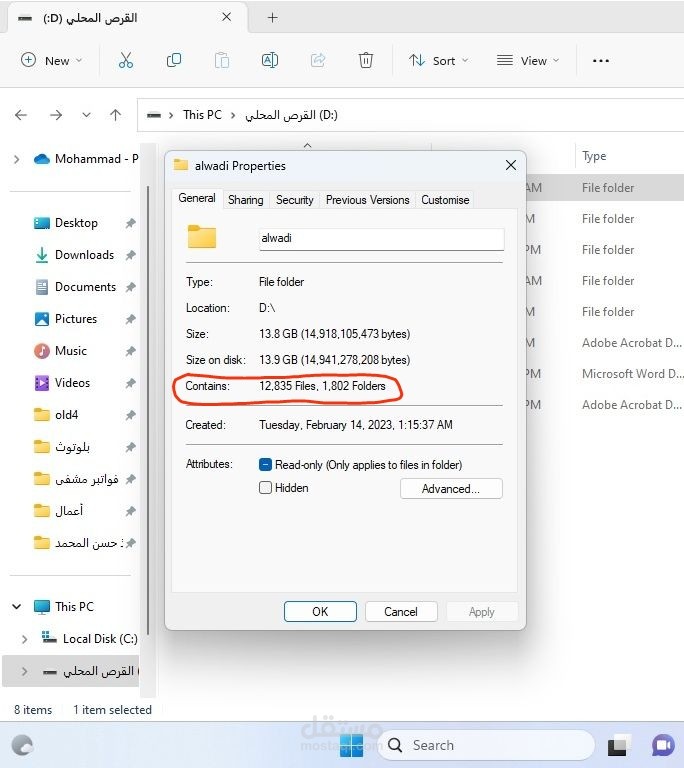Image resolution: width=684 pixels, height=768 pixels.
Task: Close the القرص المحلي (D:) tab
Action: click(x=226, y=17)
